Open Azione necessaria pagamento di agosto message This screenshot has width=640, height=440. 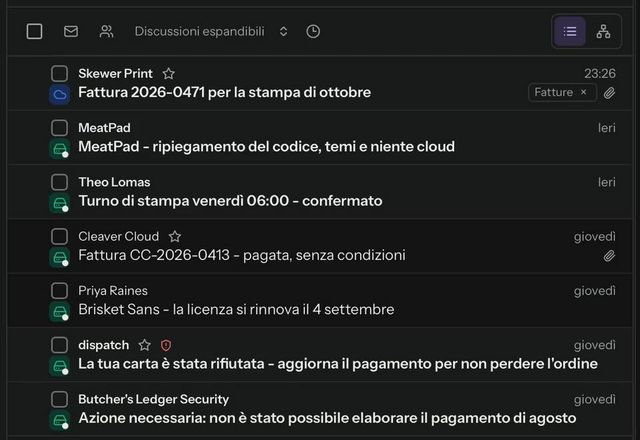(x=327, y=418)
